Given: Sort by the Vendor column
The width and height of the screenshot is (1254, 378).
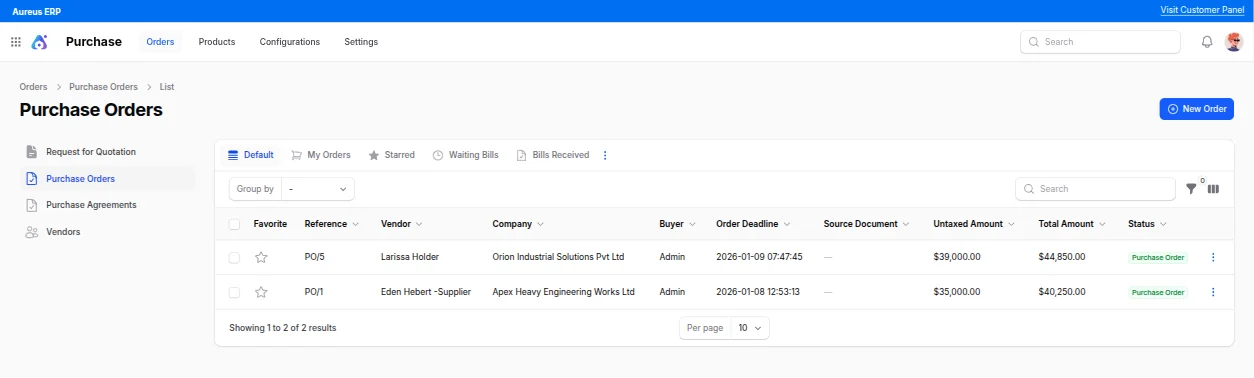Looking at the screenshot, I should click(x=401, y=224).
